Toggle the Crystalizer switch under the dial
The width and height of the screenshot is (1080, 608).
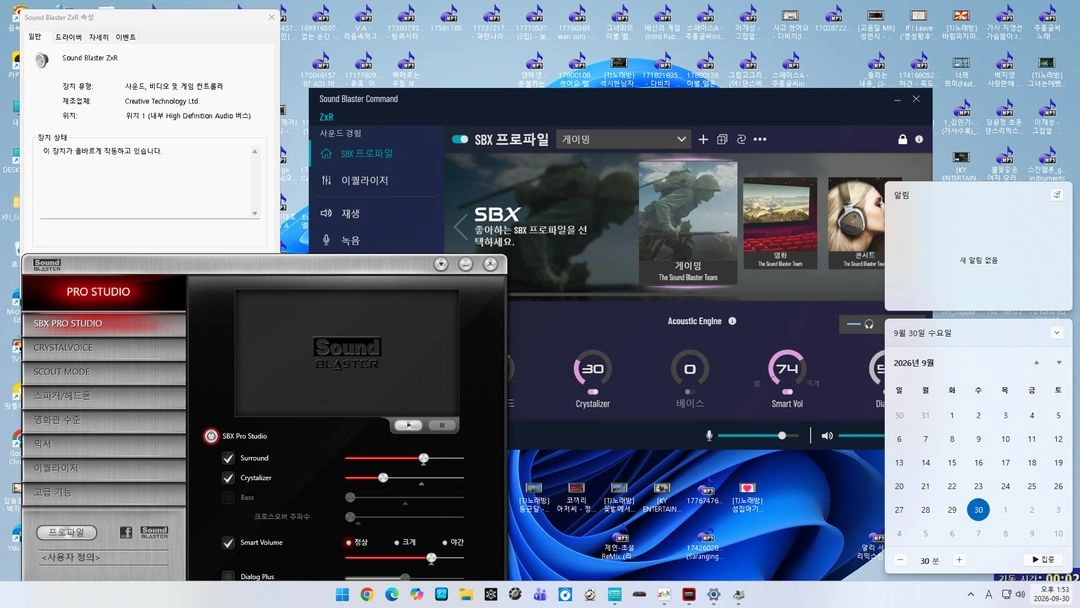tap(592, 392)
